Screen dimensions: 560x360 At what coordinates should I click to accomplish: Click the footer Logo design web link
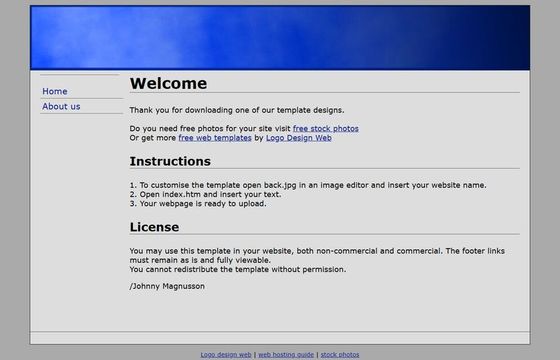[226, 355]
